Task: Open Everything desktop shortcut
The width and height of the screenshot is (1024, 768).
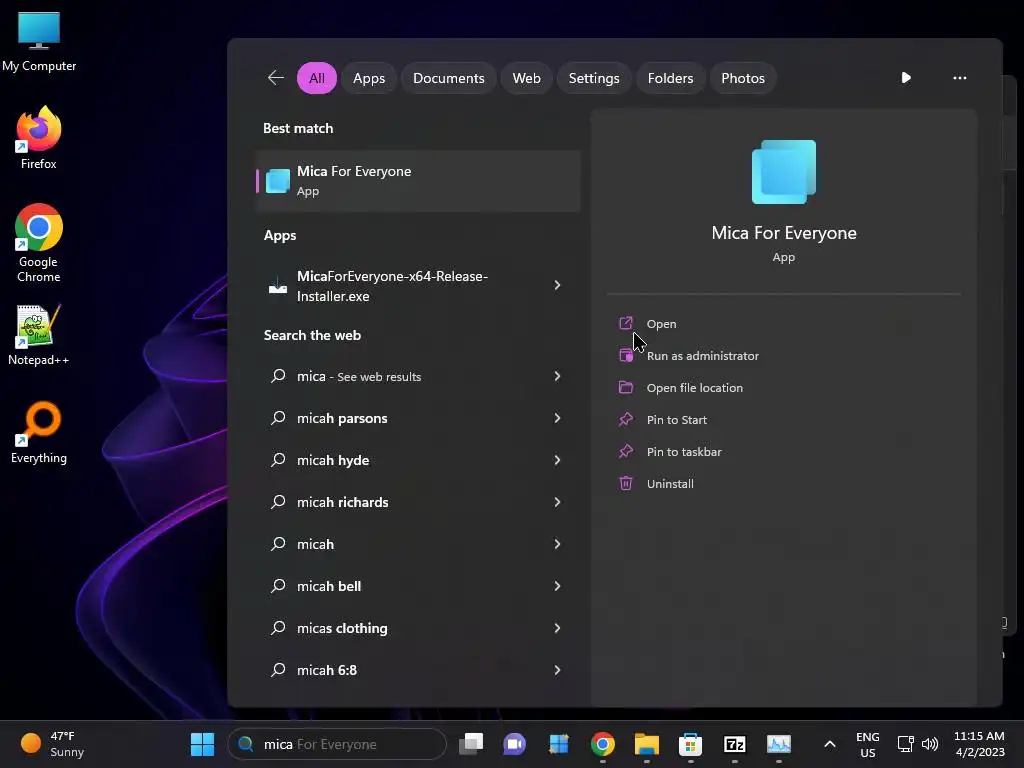Action: pos(39,432)
